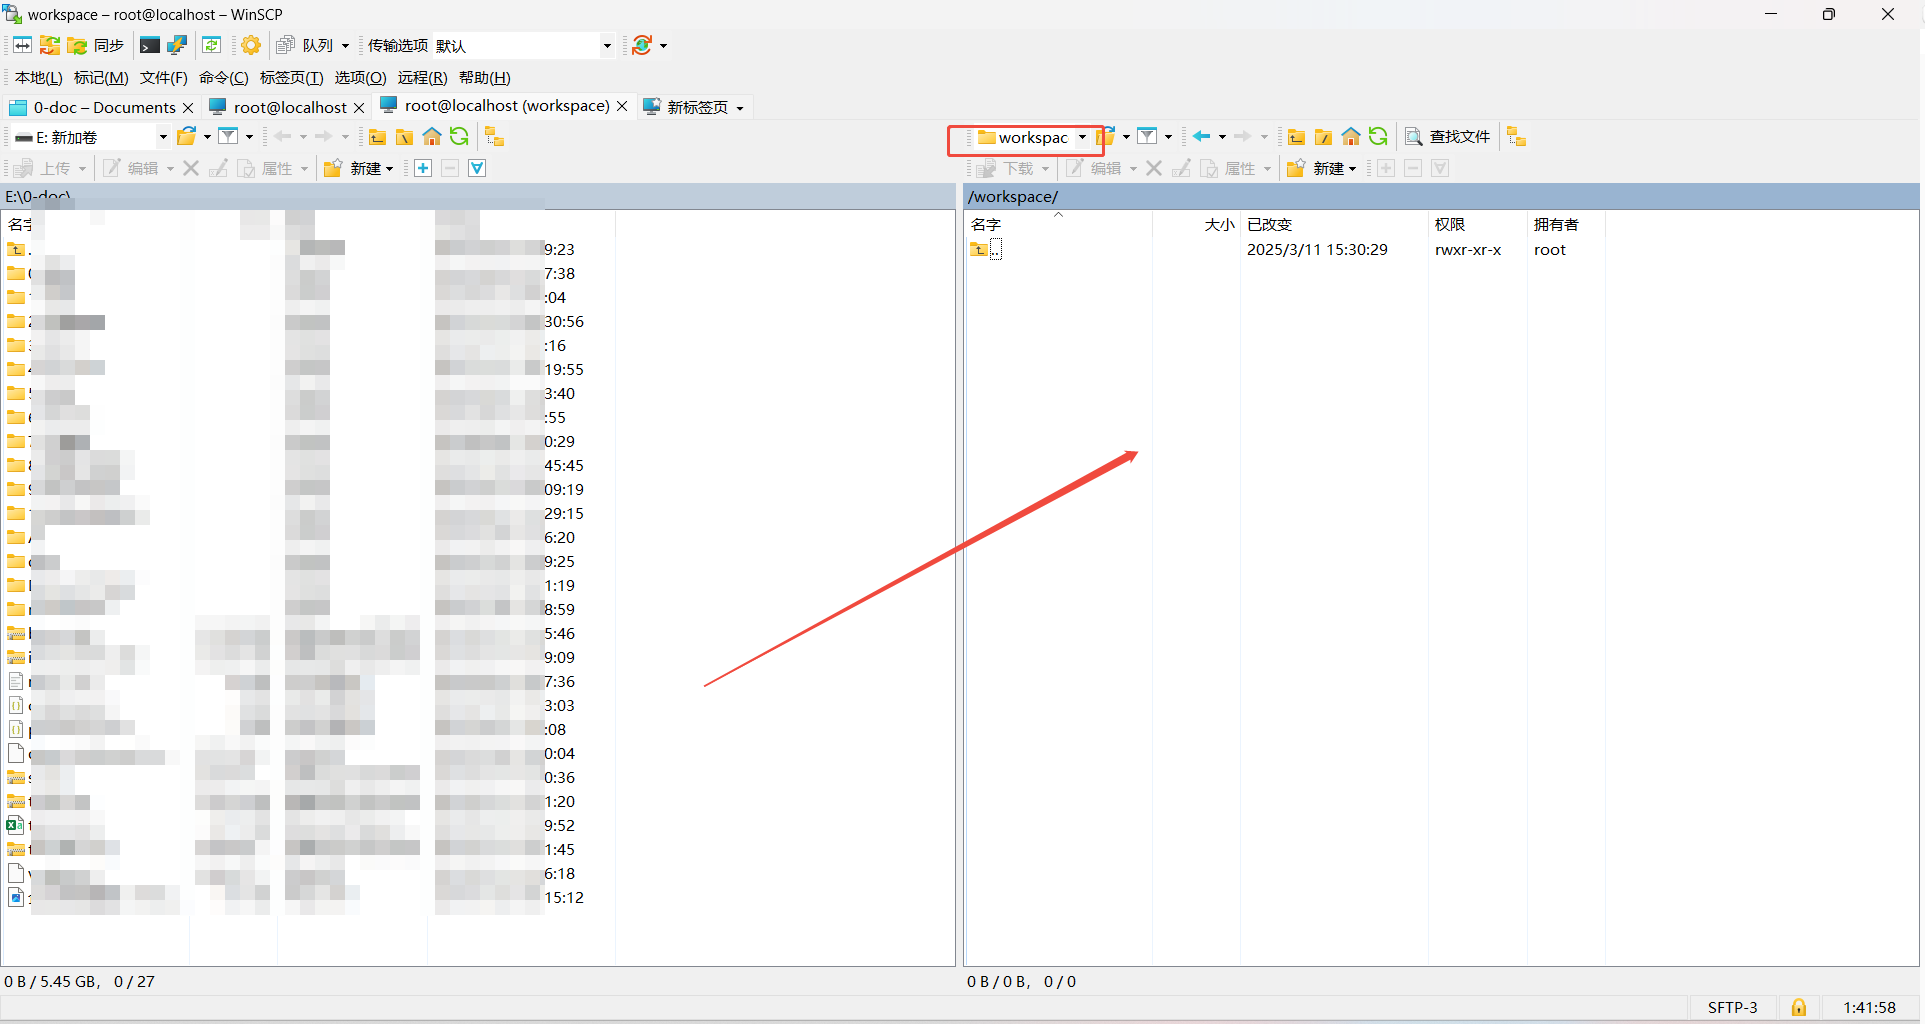Open the remote workspace path dropdown
This screenshot has width=1925, height=1024.
pyautogui.click(x=1082, y=138)
